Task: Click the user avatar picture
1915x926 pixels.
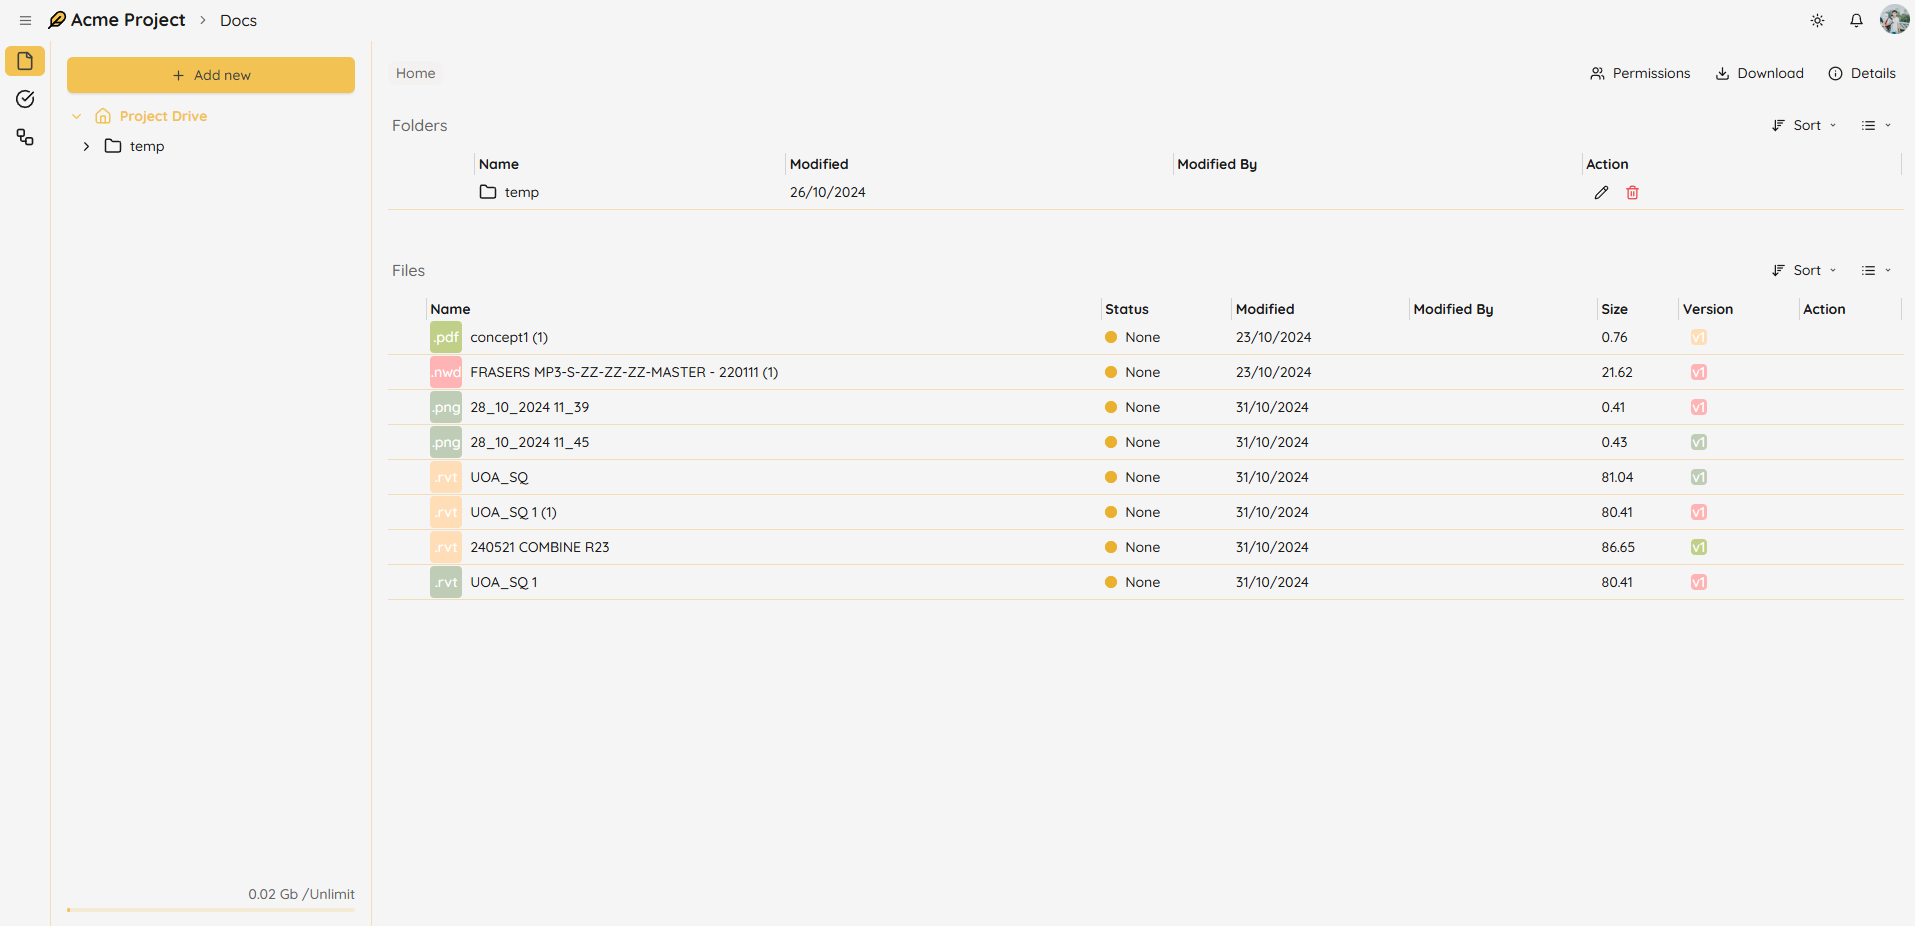Action: pyautogui.click(x=1894, y=20)
